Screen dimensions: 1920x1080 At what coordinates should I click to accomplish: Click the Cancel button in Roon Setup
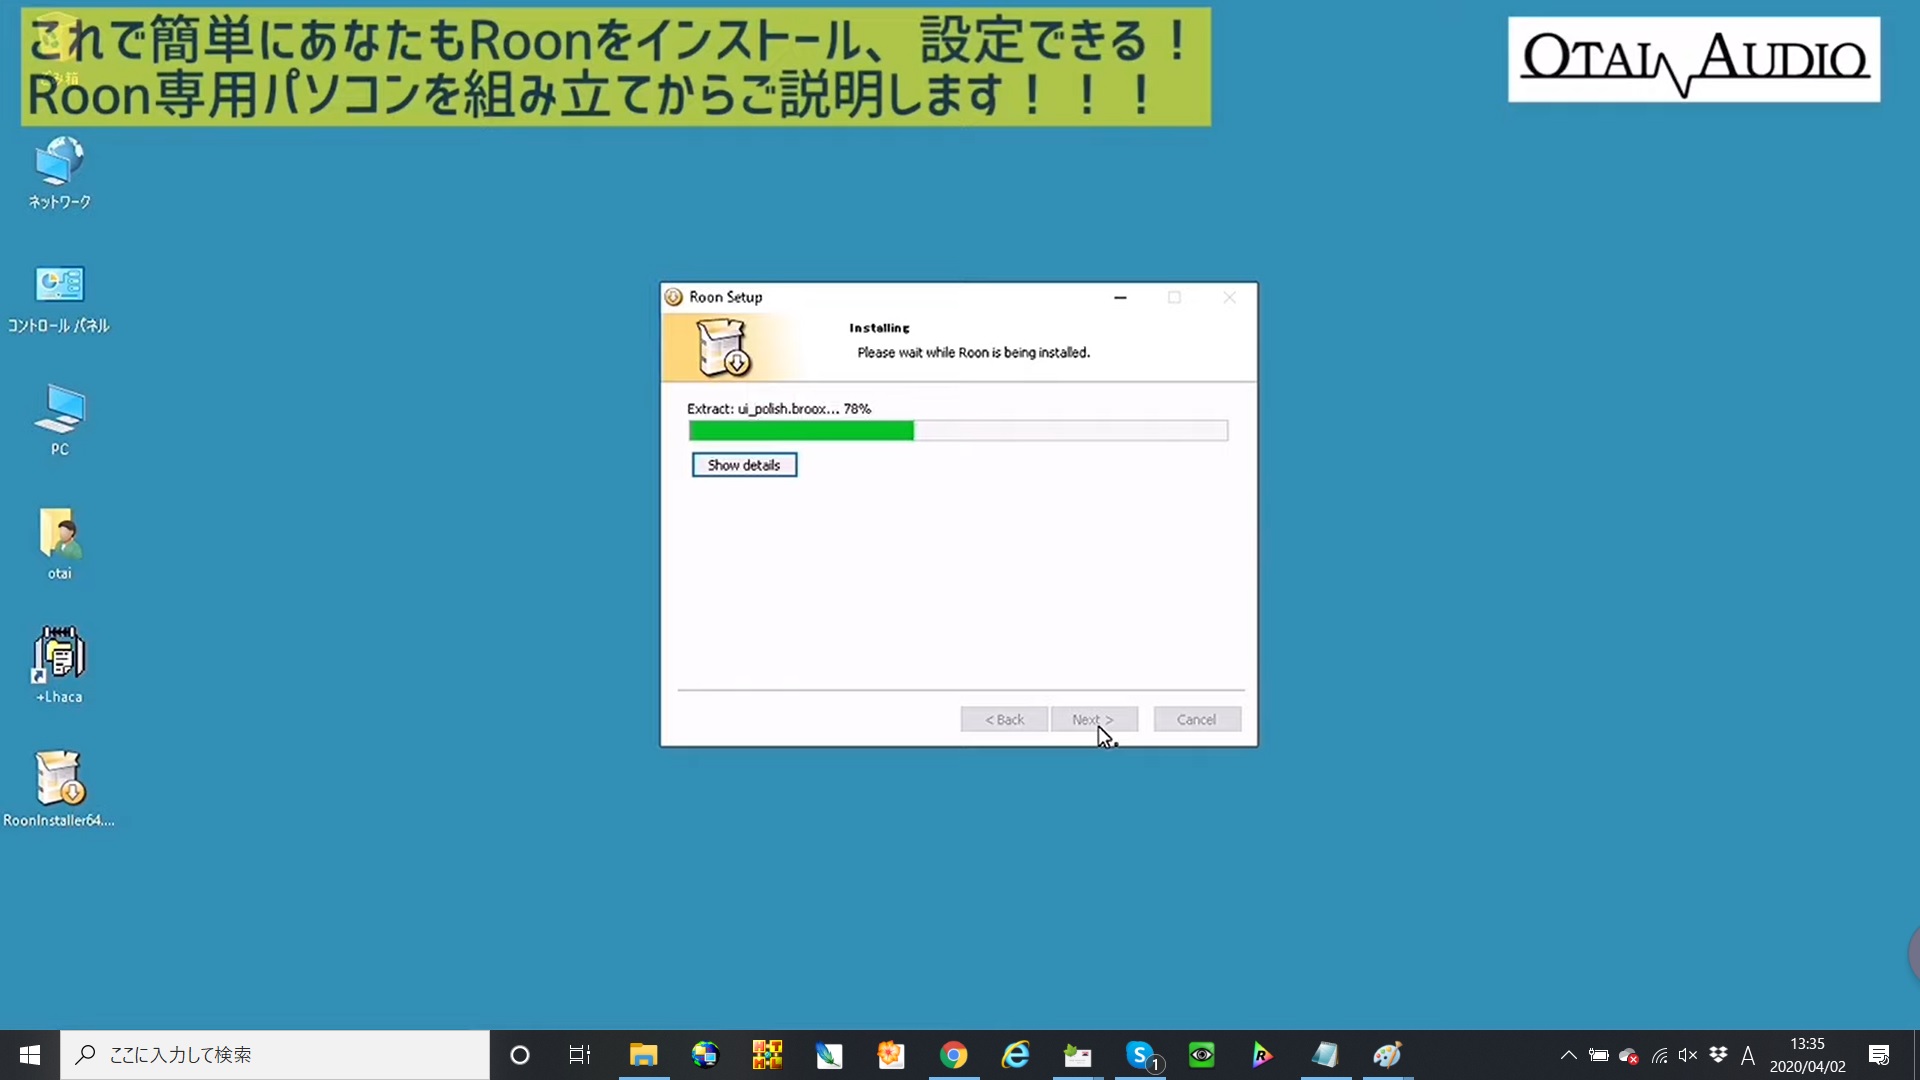coord(1197,720)
